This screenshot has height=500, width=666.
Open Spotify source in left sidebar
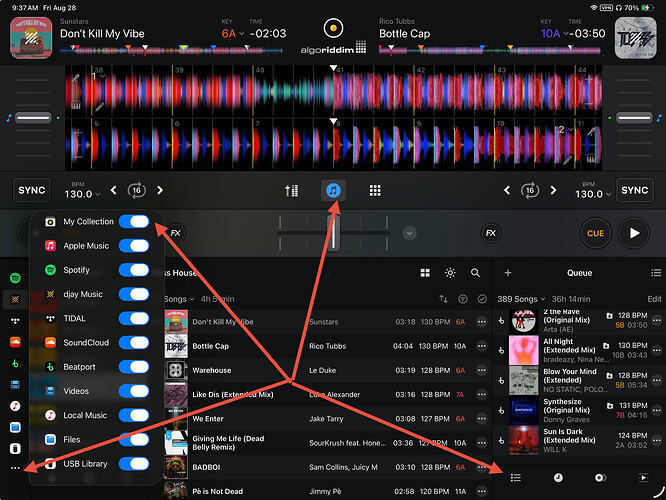15,278
